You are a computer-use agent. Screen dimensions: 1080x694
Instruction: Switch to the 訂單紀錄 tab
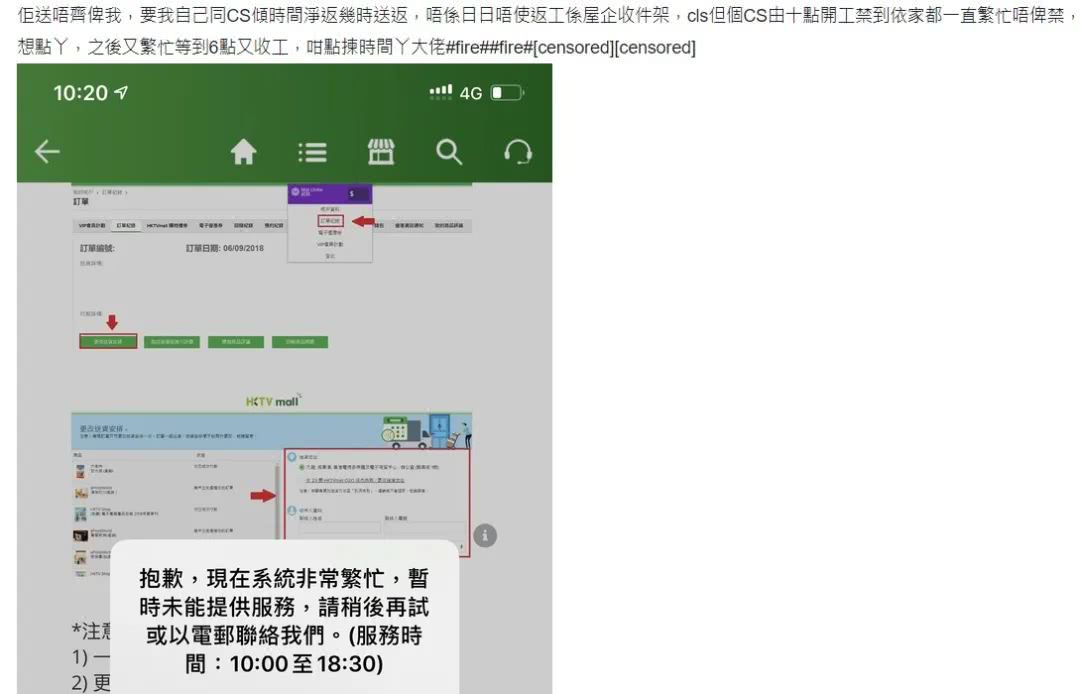coord(126,227)
